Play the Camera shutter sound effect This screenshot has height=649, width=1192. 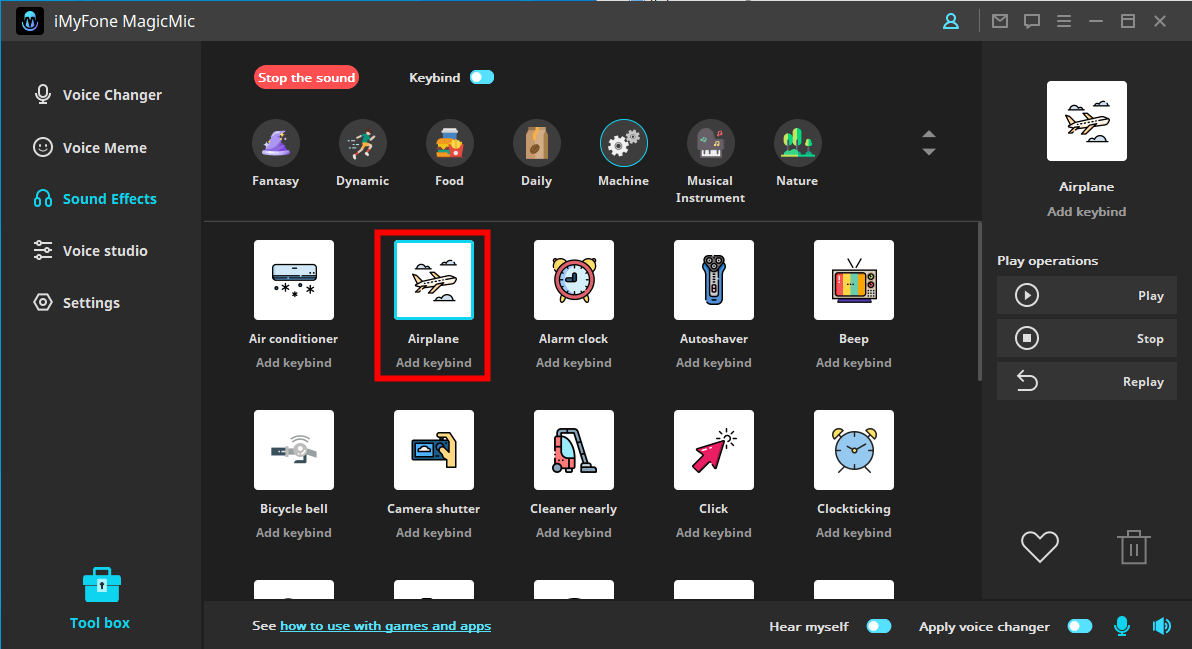[433, 450]
